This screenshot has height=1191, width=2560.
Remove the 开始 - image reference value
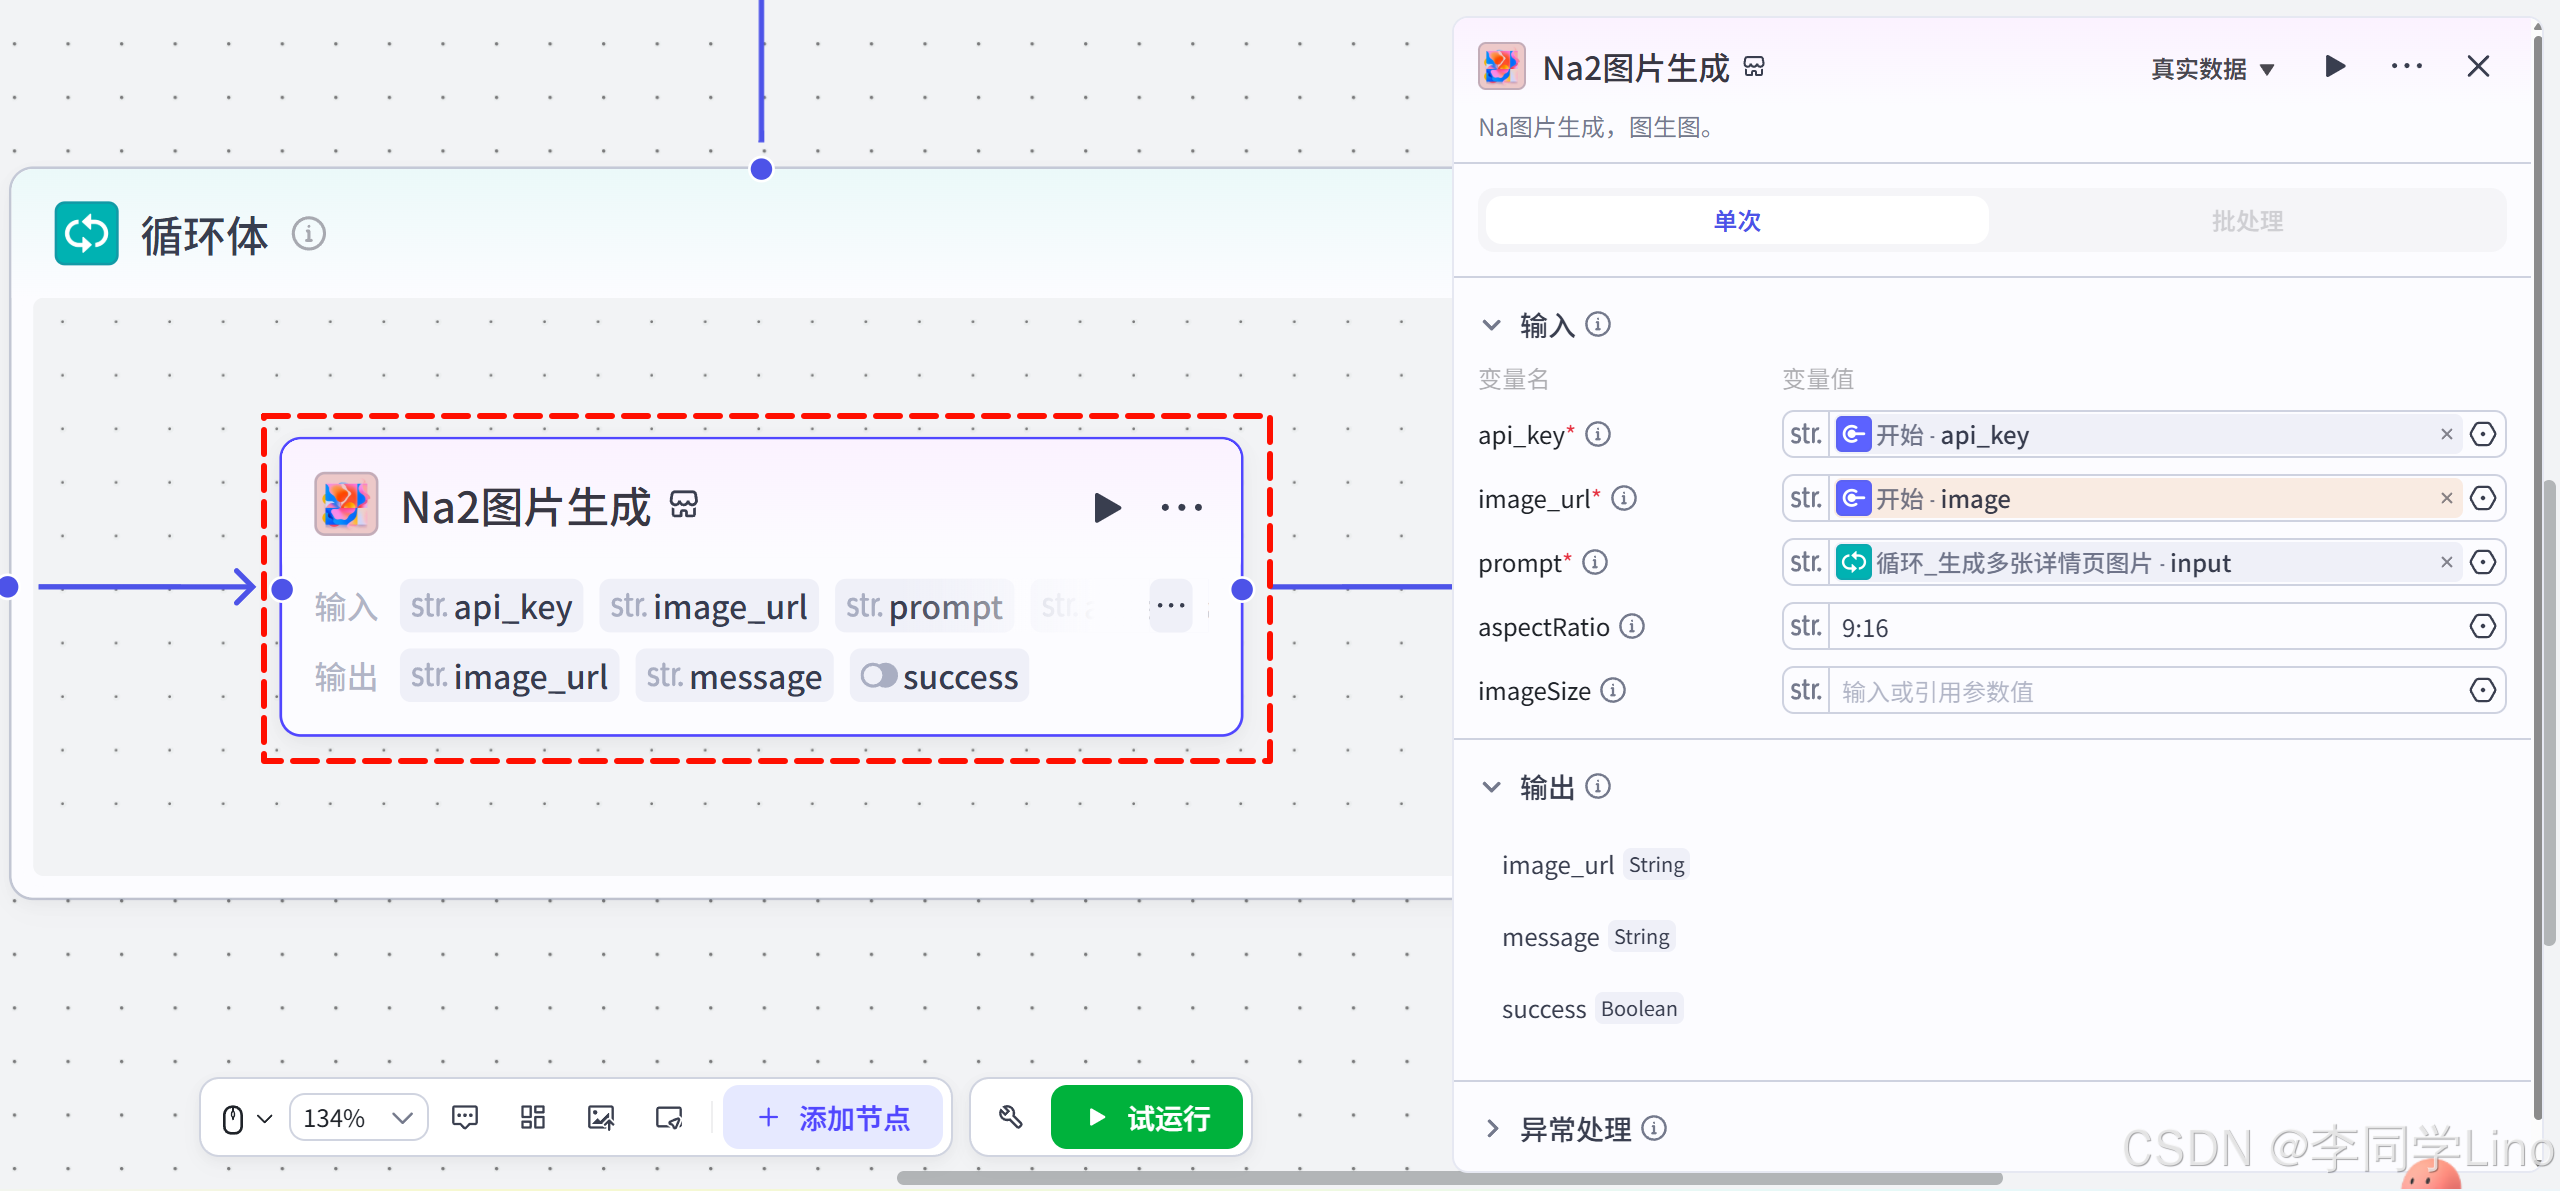coord(2446,498)
